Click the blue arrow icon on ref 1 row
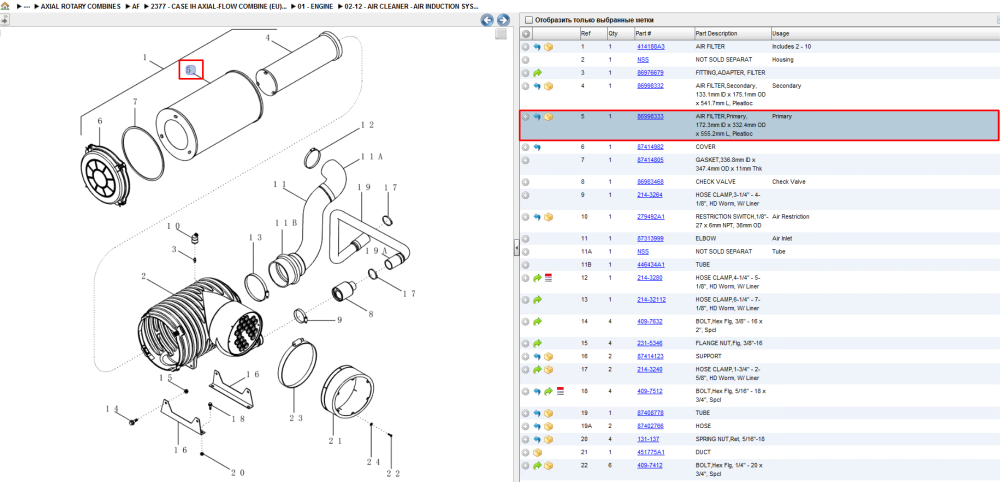Viewport: 1000px width, 482px height. click(x=537, y=47)
